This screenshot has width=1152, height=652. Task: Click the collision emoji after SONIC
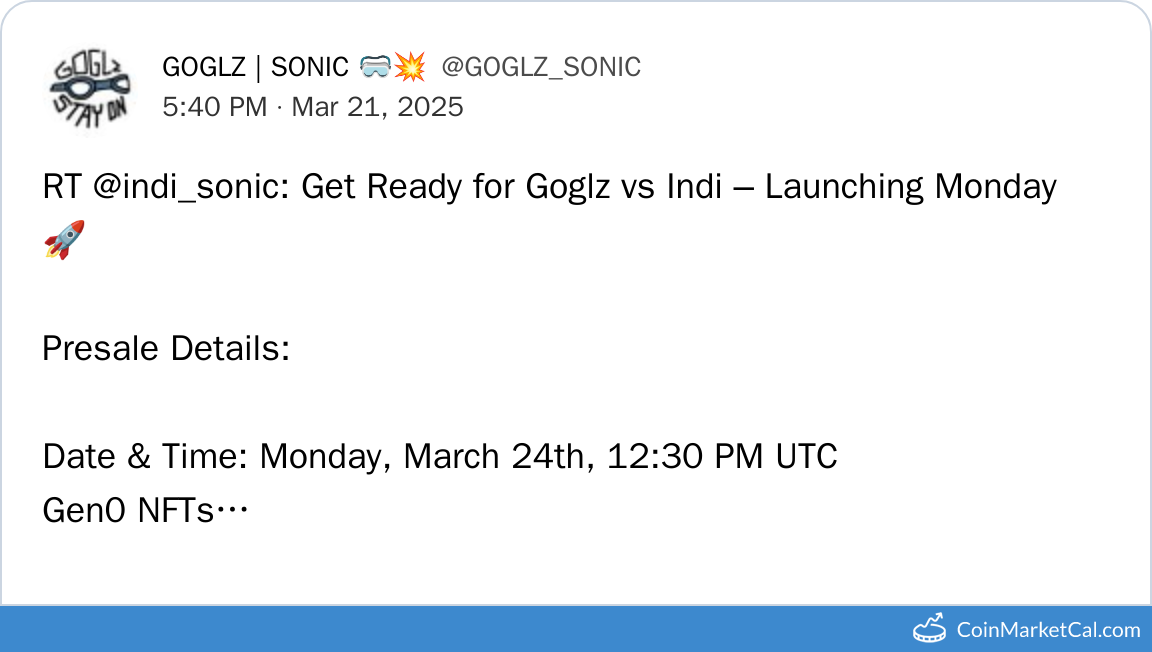pyautogui.click(x=410, y=68)
